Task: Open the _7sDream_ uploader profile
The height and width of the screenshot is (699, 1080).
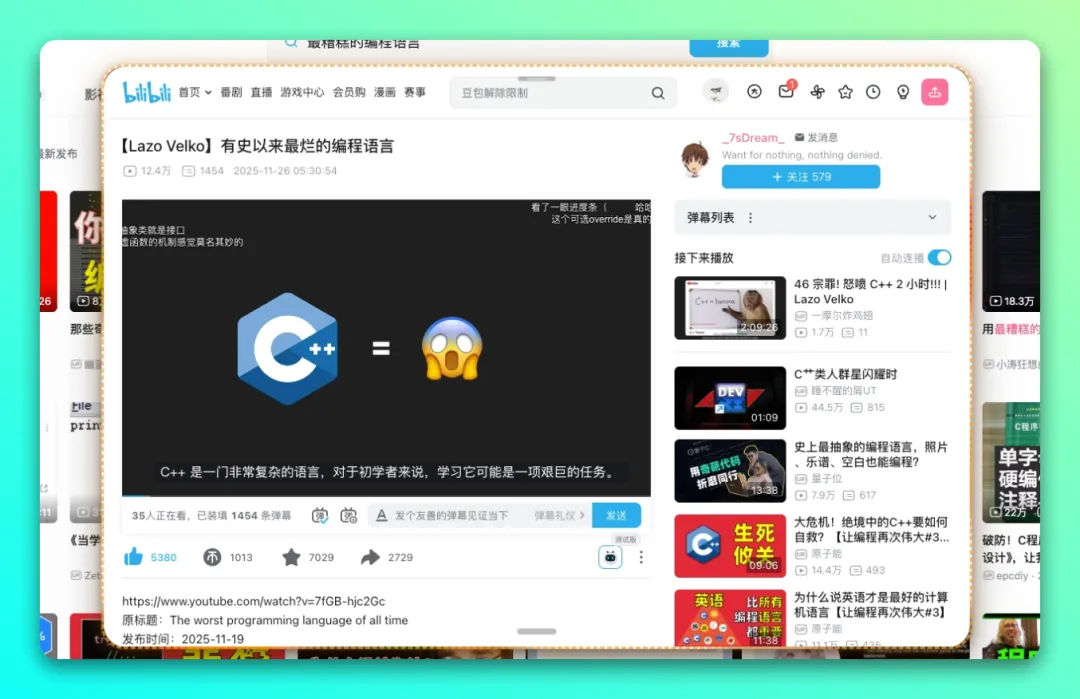Action: [x=753, y=138]
